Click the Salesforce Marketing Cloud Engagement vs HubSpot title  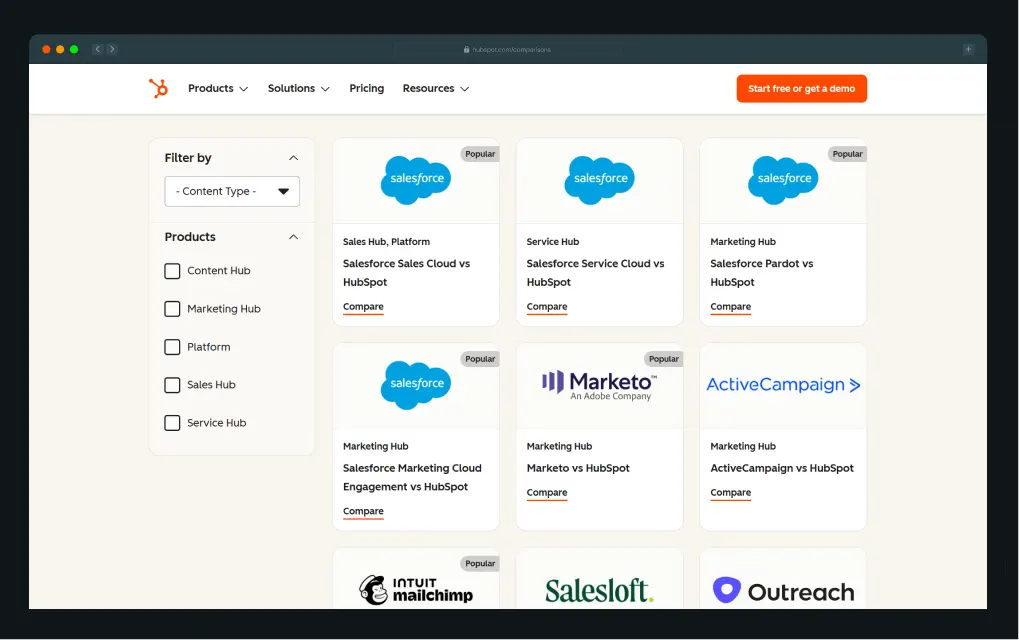click(412, 478)
